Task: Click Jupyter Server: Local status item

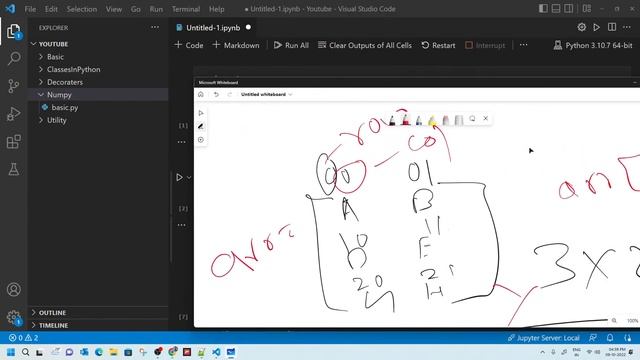Action: tap(544, 338)
